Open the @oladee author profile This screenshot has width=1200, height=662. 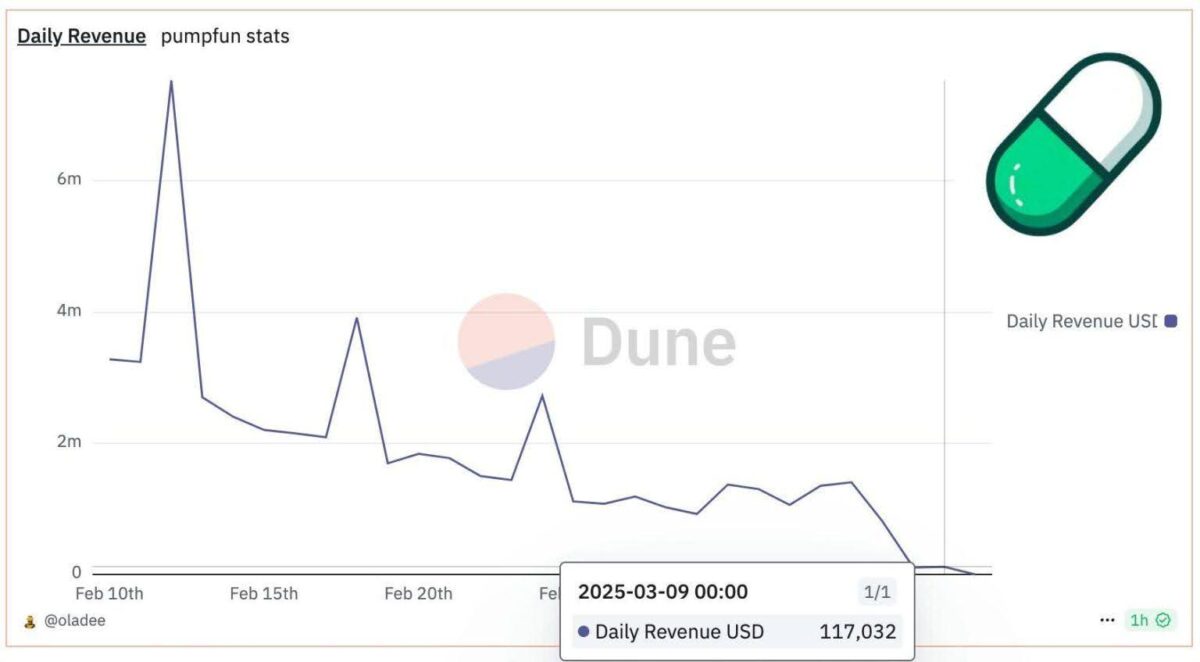pyautogui.click(x=74, y=620)
